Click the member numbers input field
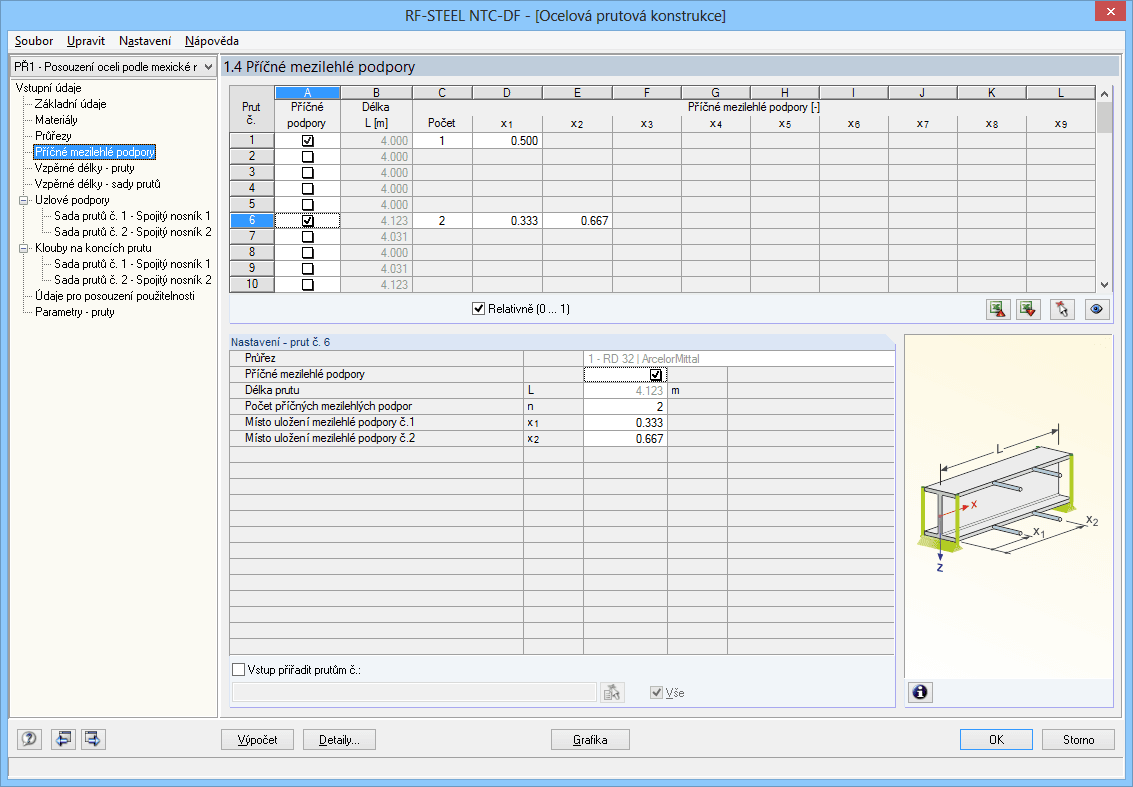Image resolution: width=1133 pixels, height=787 pixels. (414, 692)
